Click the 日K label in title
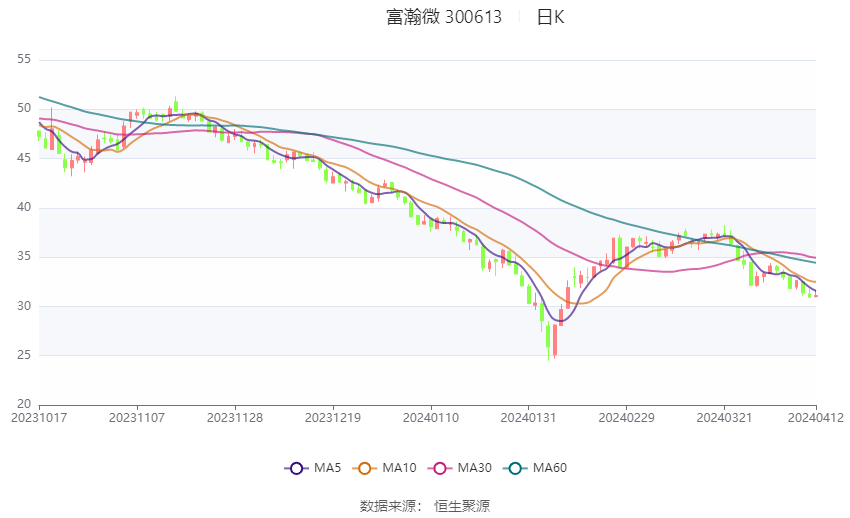This screenshot has height=518, width=850. point(551,17)
